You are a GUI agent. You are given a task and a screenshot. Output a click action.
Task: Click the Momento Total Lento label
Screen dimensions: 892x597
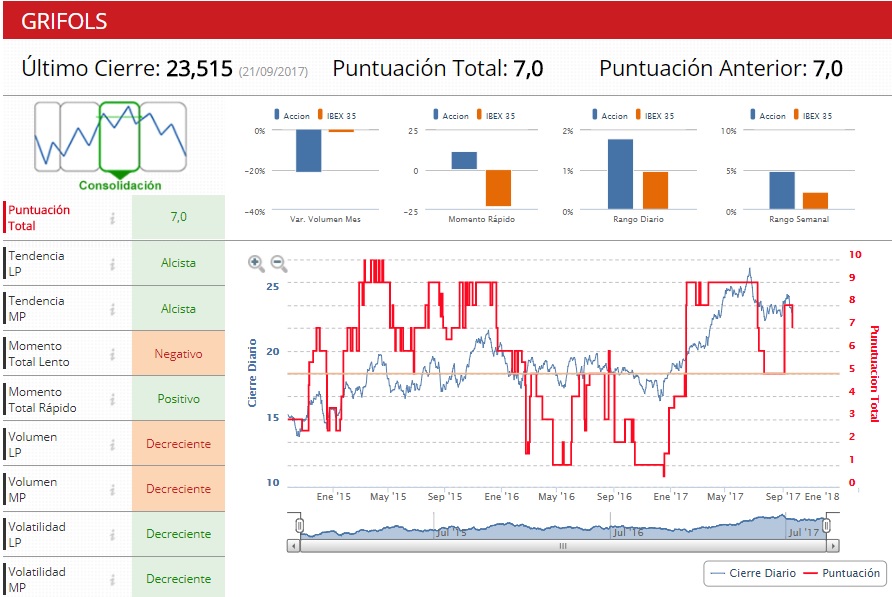(39, 354)
